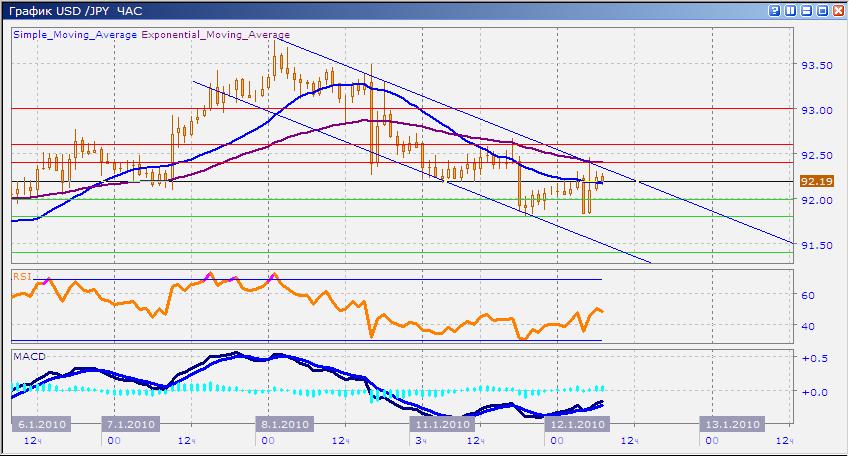The height and width of the screenshot is (456, 849).
Task: Close the USD/JPY chart window
Action: coord(839,10)
